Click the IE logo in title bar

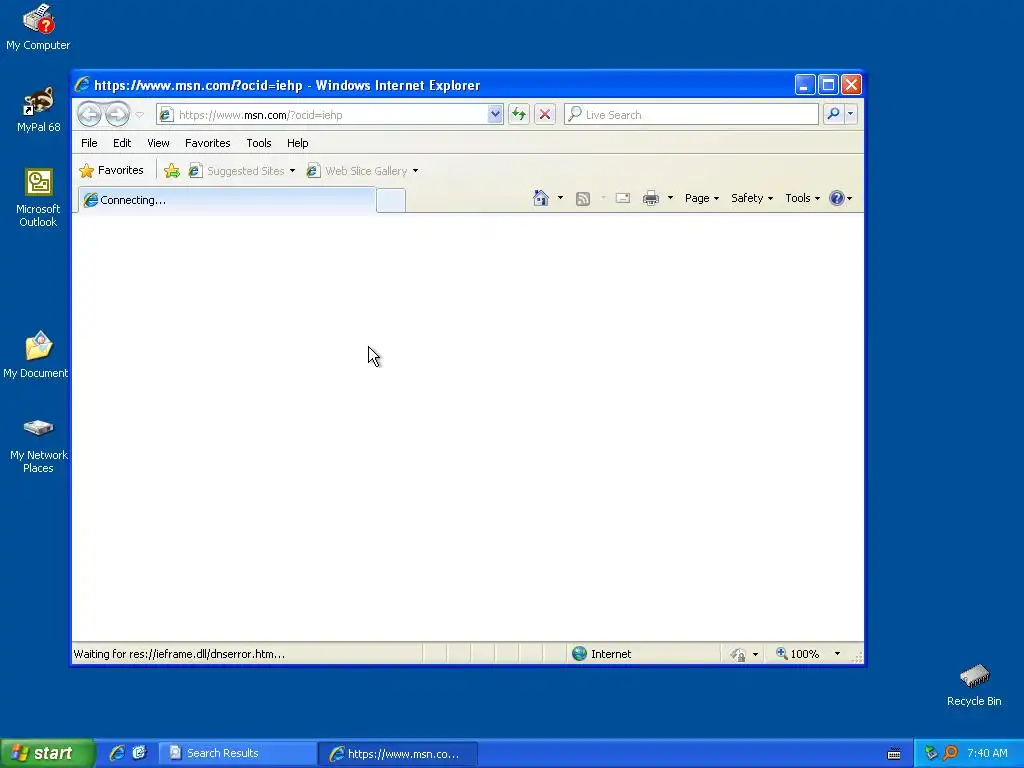click(82, 84)
